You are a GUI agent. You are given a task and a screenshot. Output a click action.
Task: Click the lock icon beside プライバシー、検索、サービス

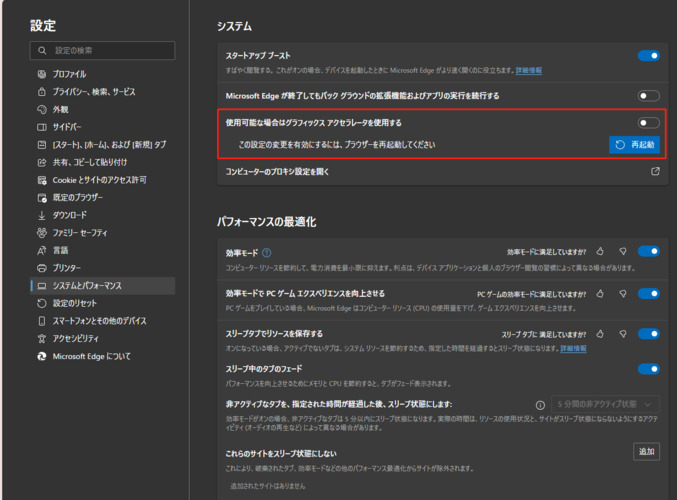point(41,92)
